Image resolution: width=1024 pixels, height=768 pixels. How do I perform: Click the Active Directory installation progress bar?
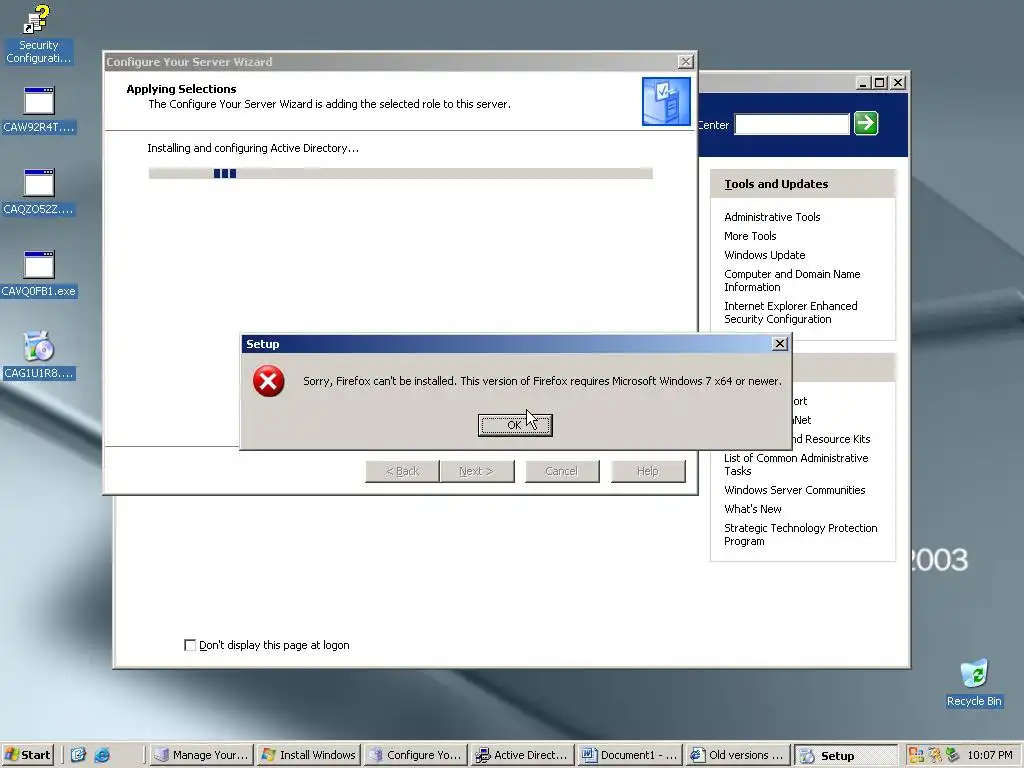click(400, 173)
